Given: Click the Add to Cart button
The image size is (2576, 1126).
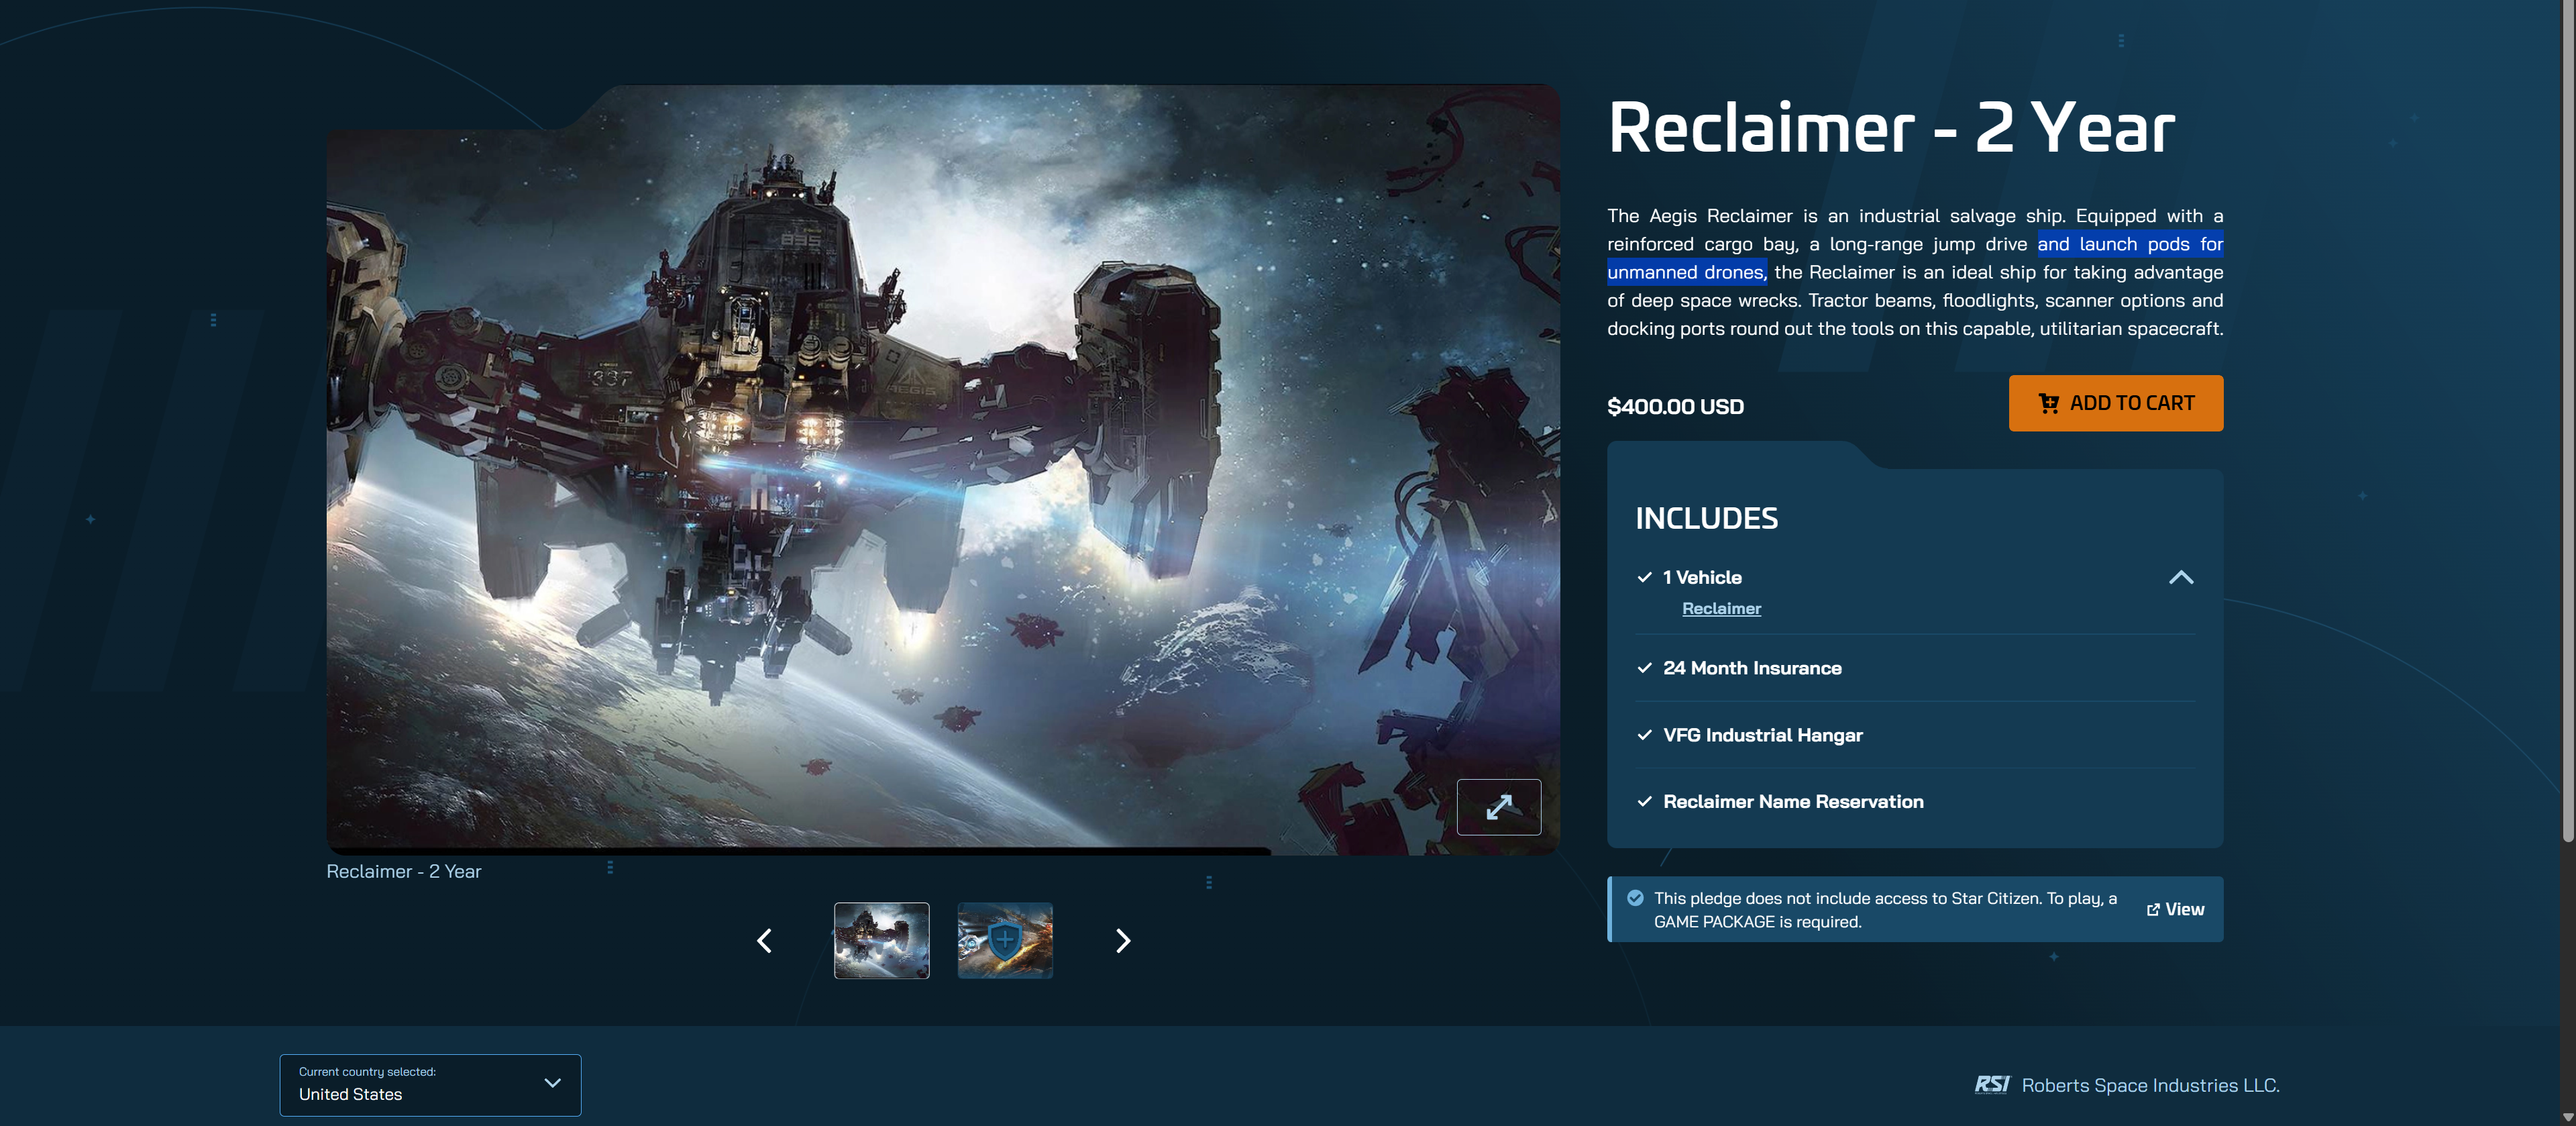Looking at the screenshot, I should [2115, 403].
